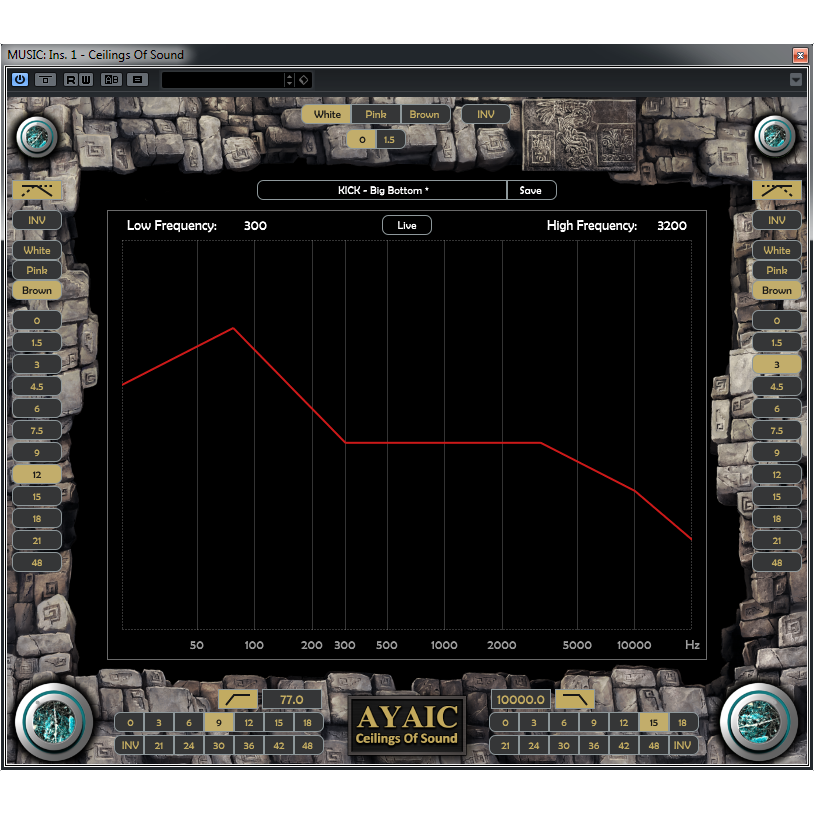This screenshot has width=814, height=814.
Task: Save the KICK Big Bottom preset
Action: (531, 190)
